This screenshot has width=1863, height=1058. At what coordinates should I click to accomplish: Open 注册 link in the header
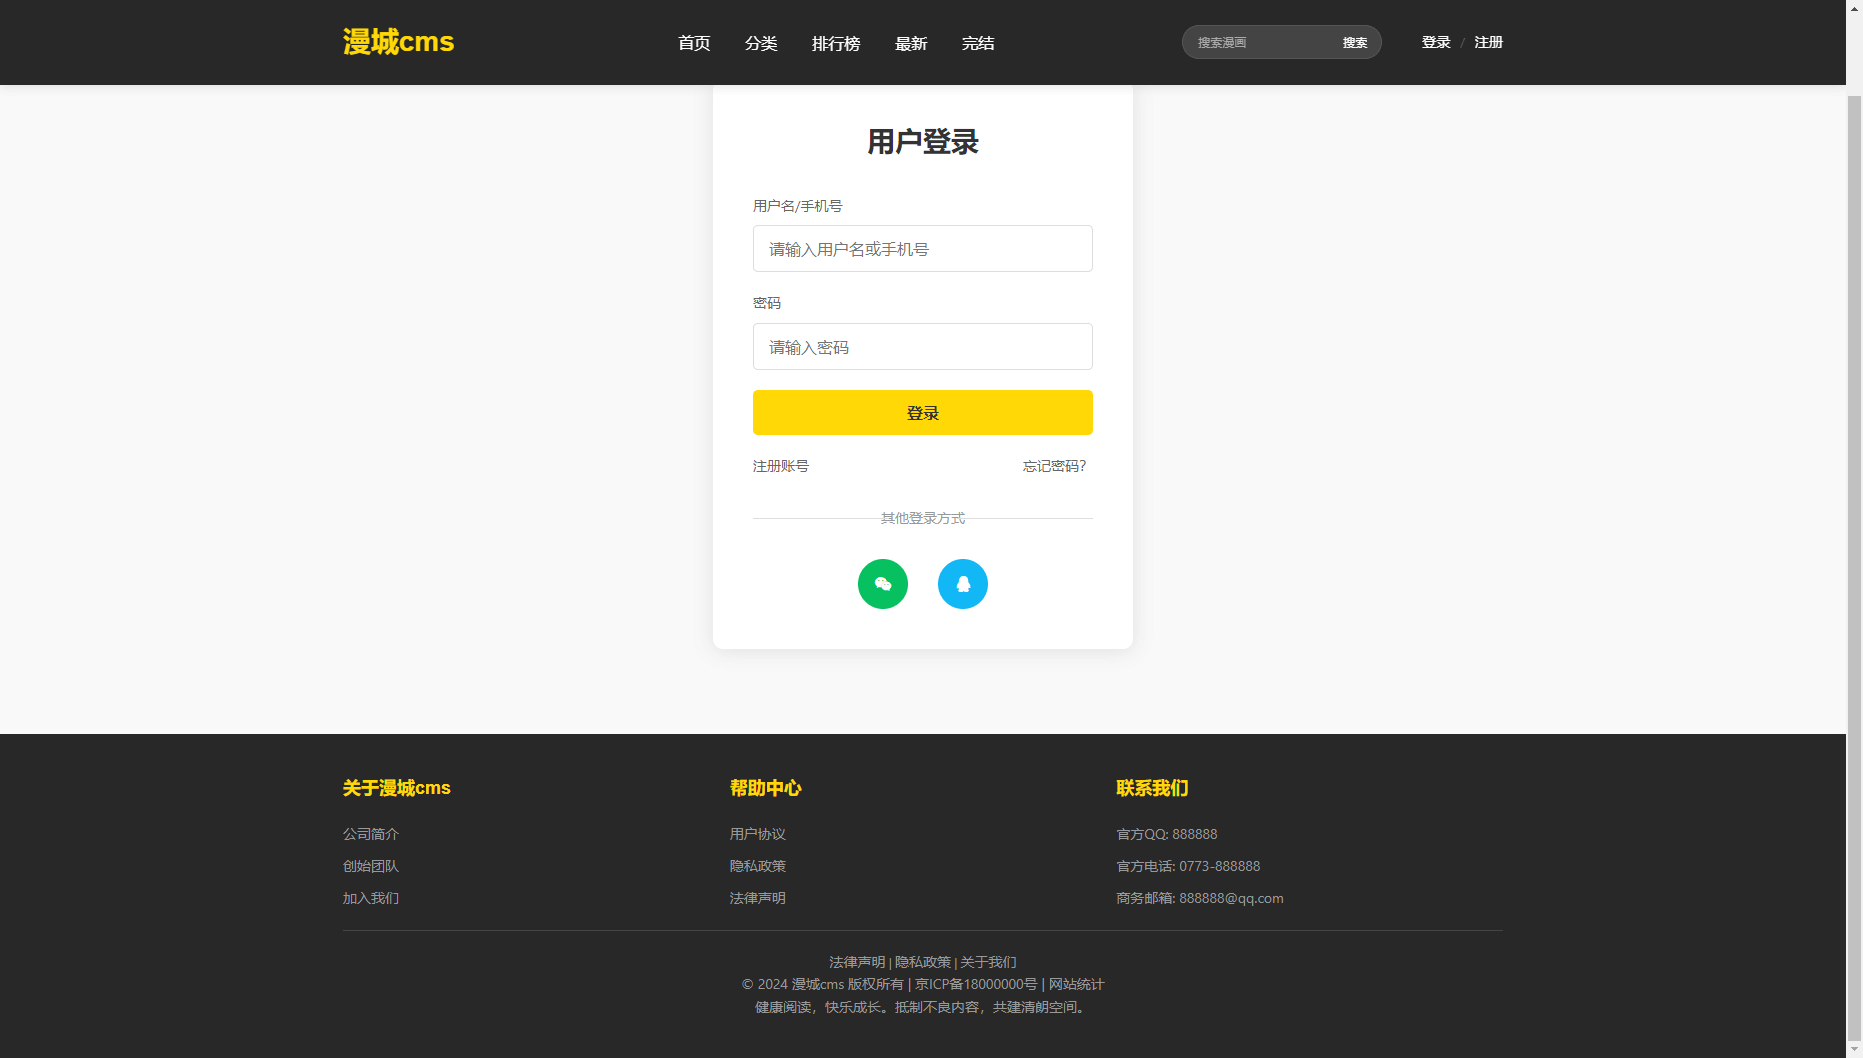(x=1488, y=42)
